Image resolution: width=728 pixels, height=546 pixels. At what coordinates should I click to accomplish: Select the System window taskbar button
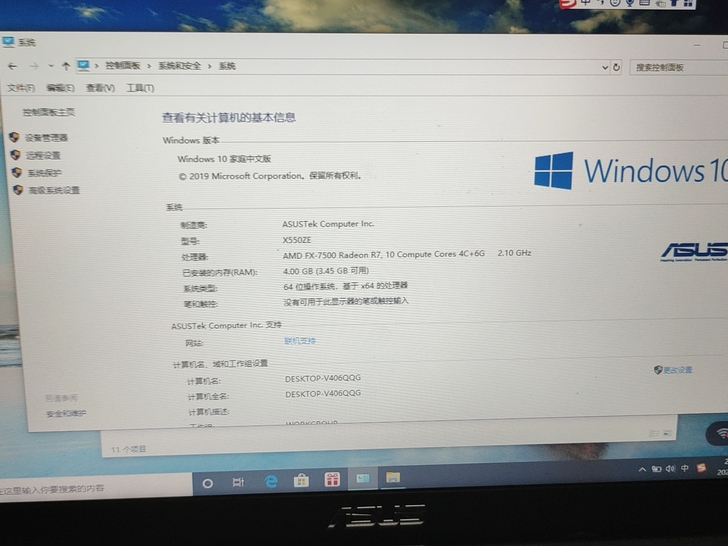point(363,478)
